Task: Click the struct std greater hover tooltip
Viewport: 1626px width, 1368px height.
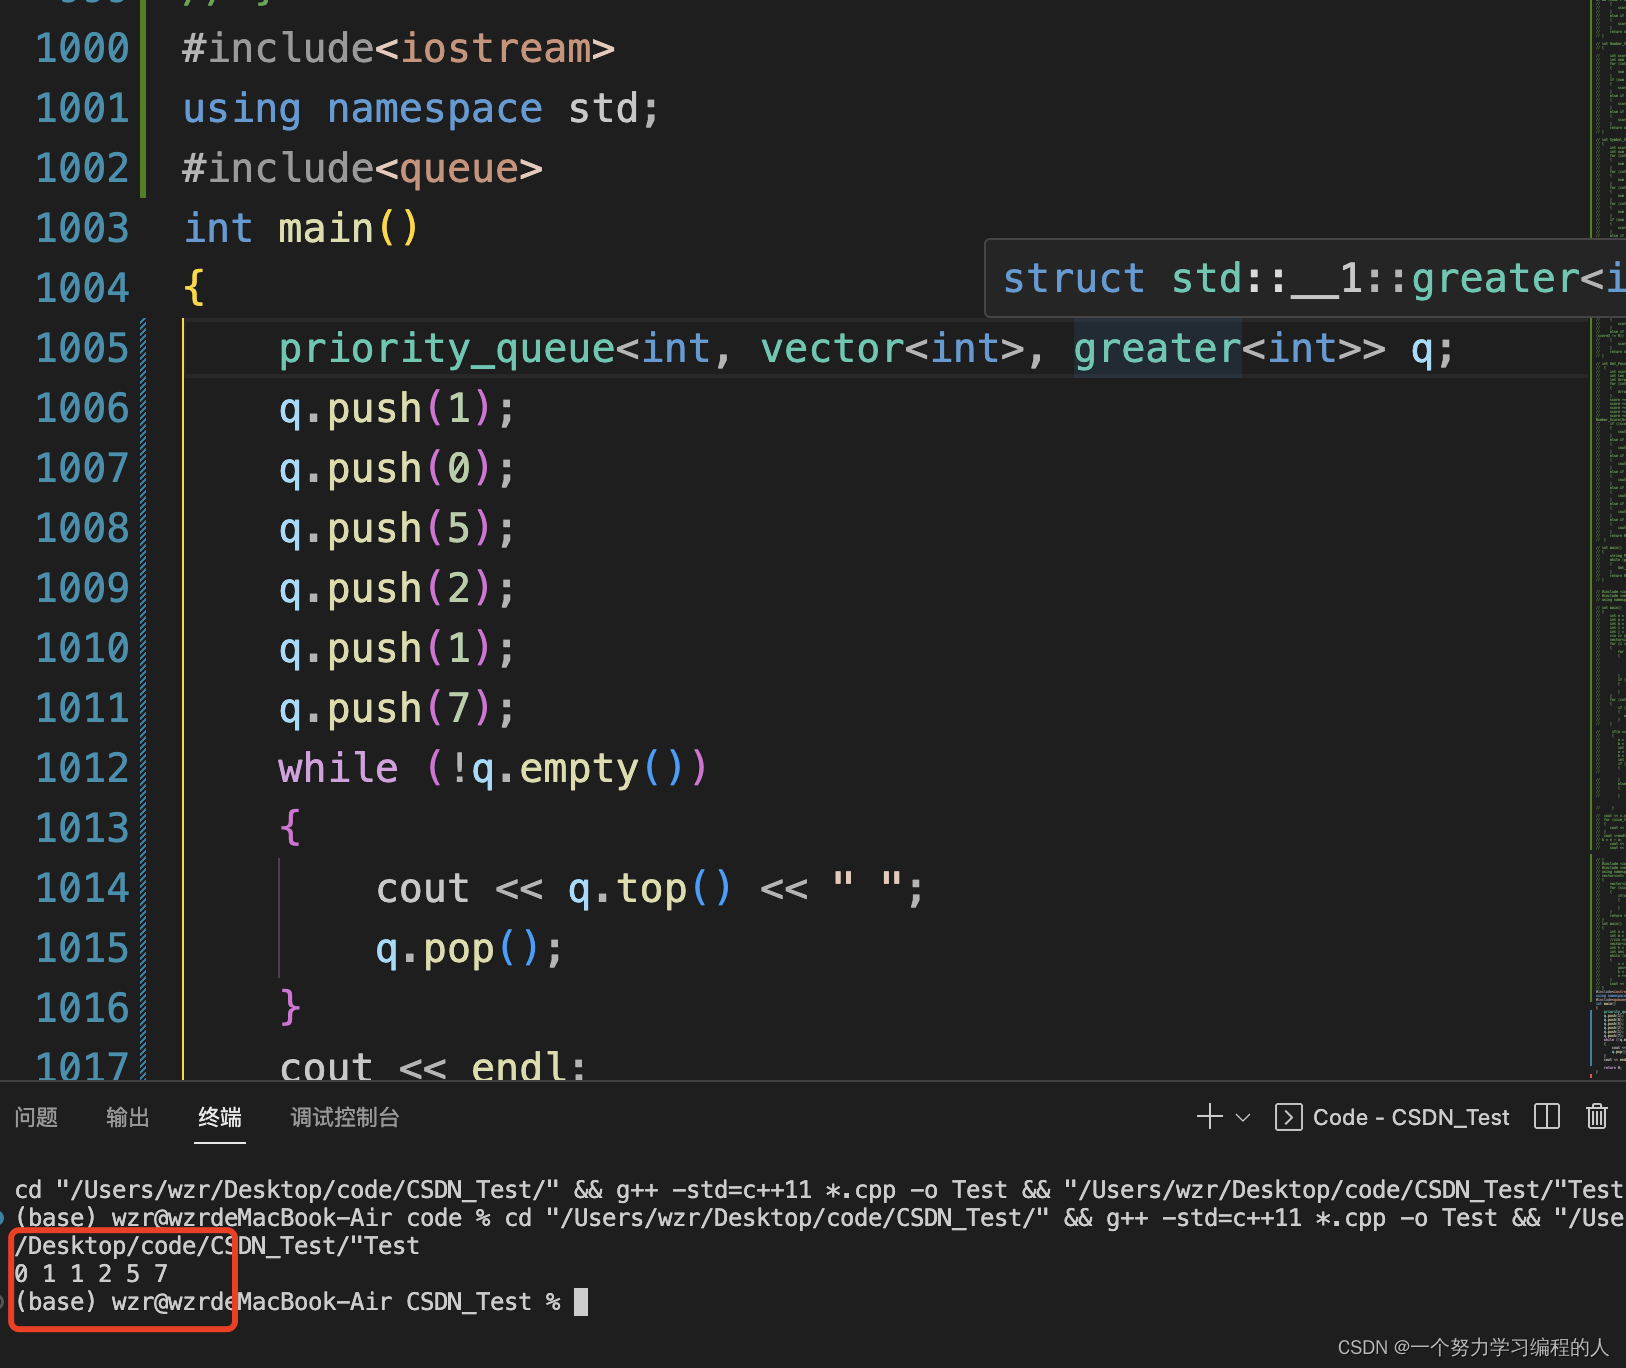Action: [x=1305, y=278]
